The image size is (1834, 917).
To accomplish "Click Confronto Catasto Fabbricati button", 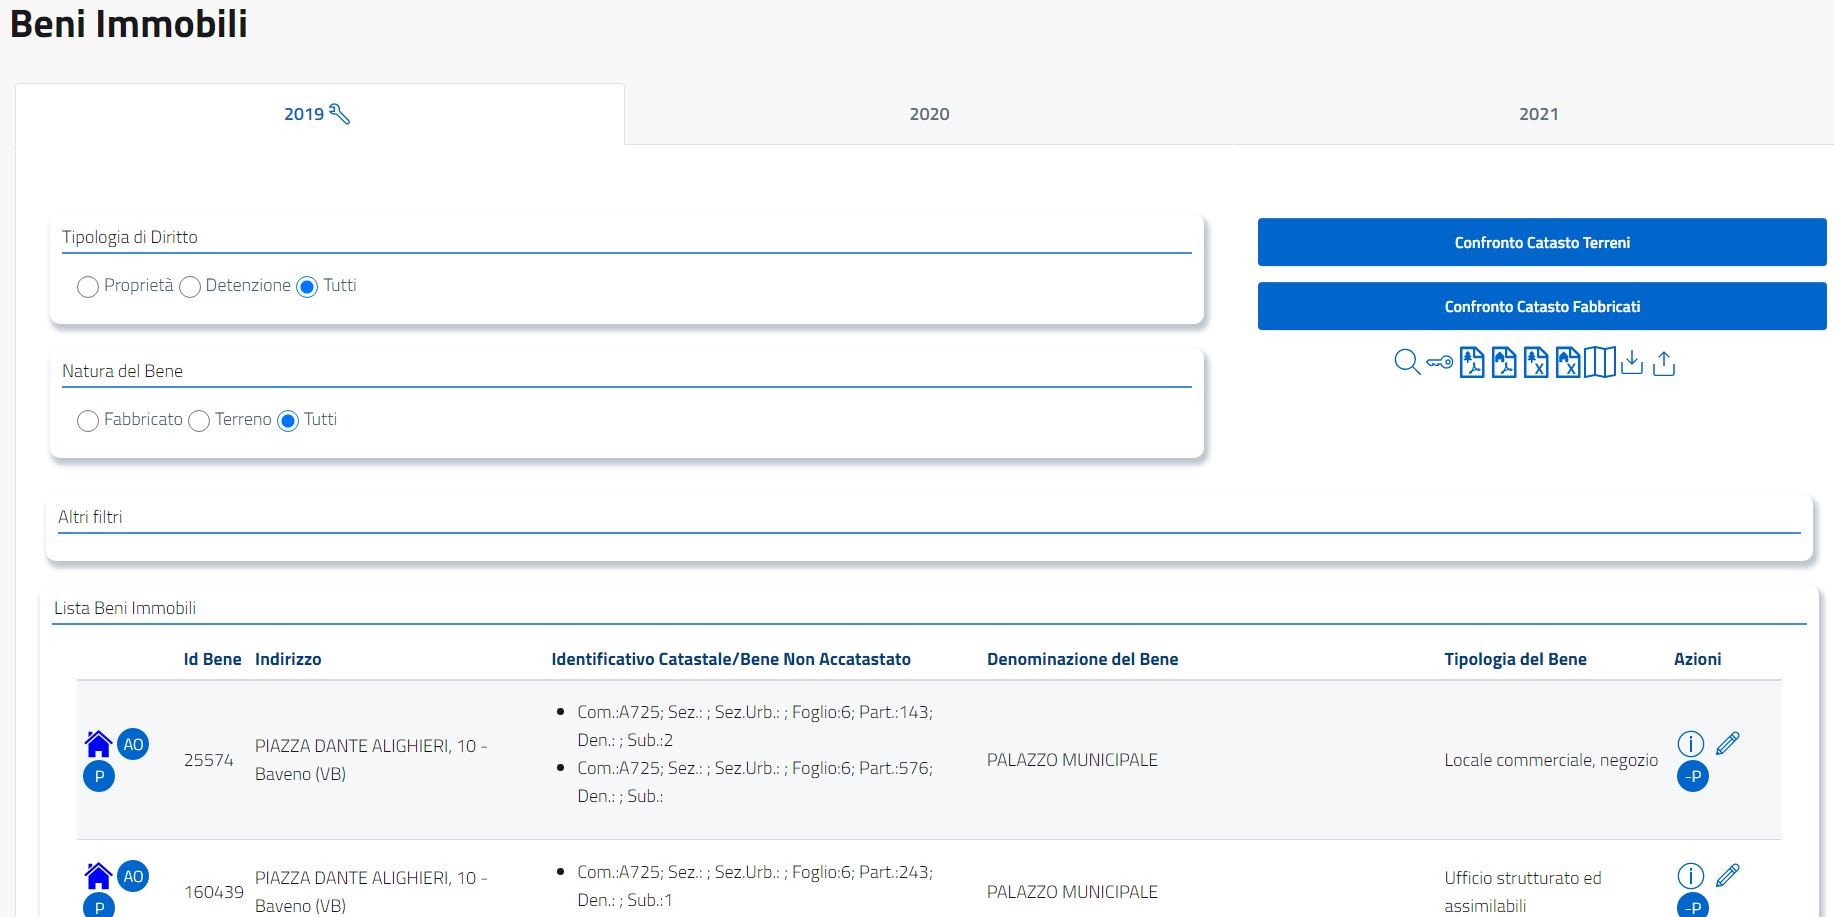I will [x=1542, y=306].
